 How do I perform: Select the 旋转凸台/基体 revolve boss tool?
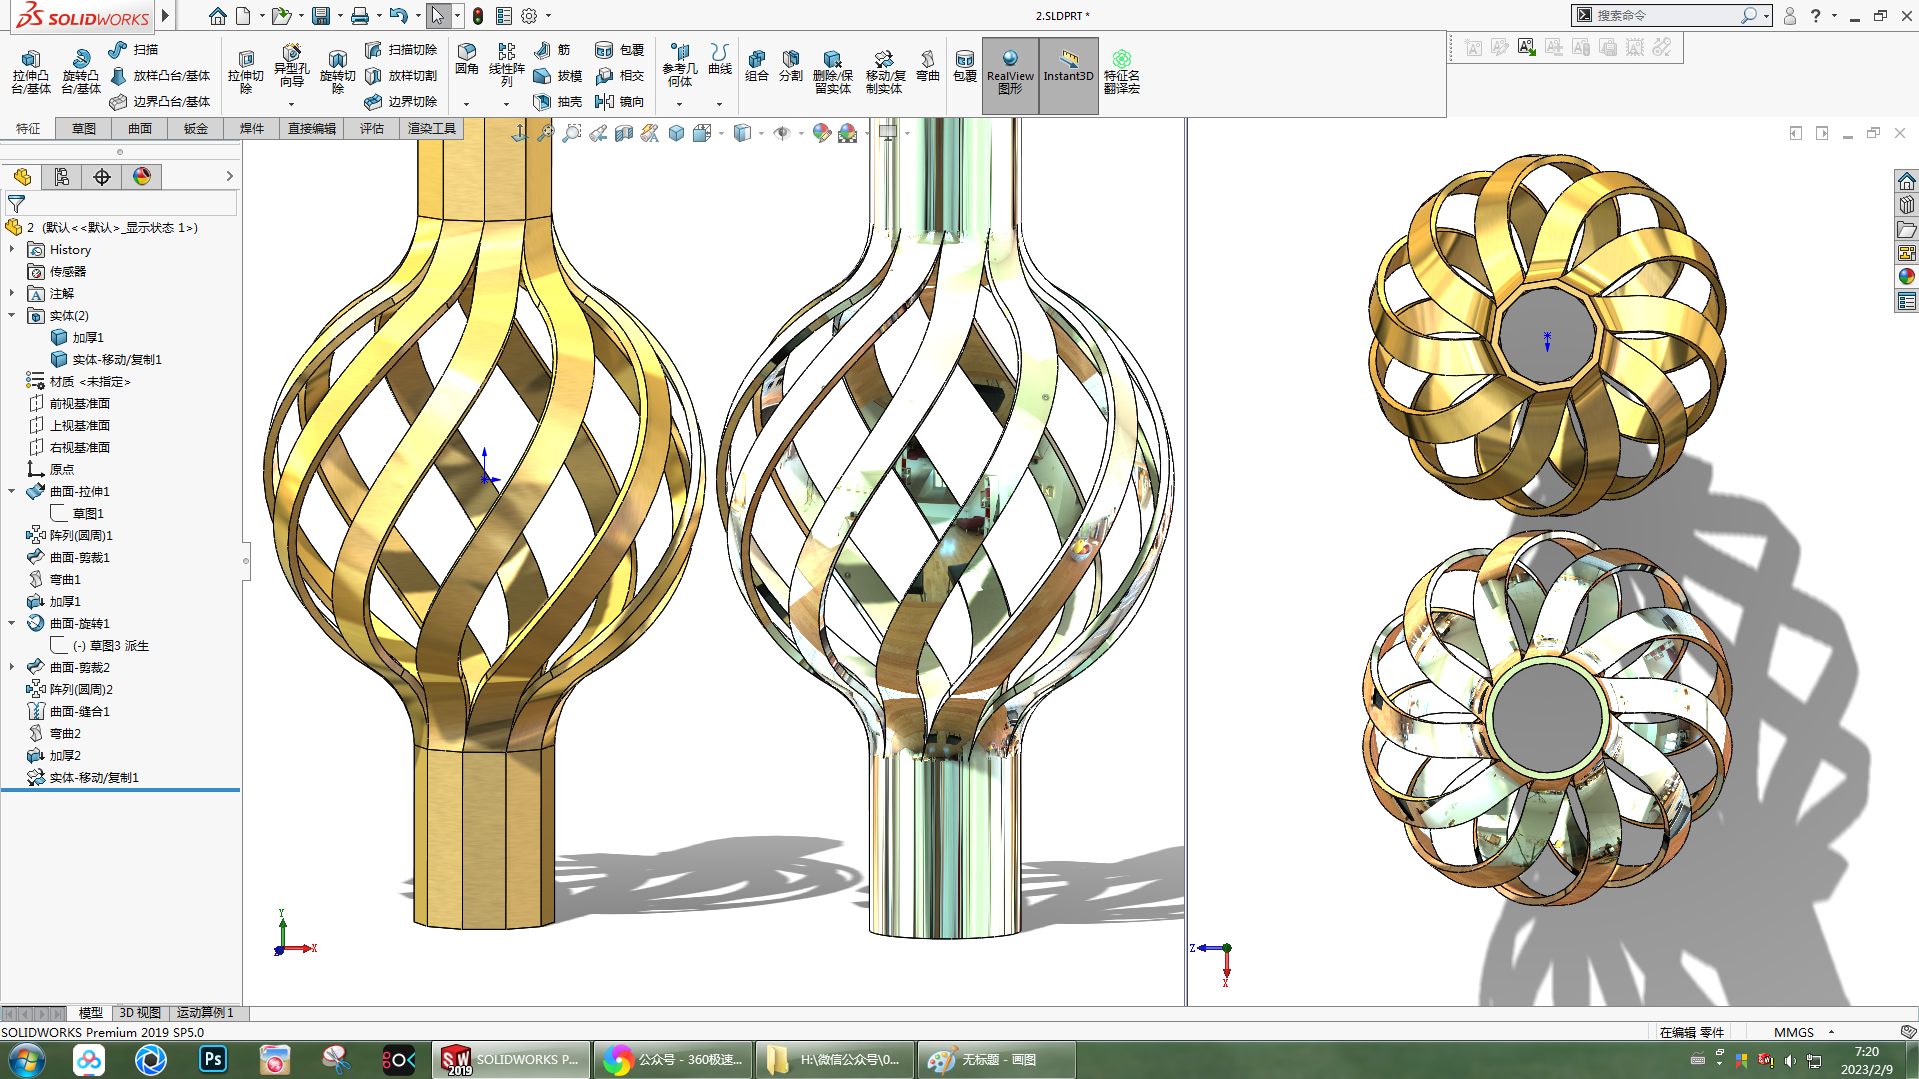pos(80,72)
